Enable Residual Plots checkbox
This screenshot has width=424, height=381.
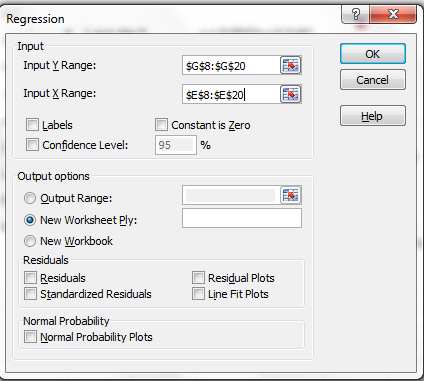(198, 278)
